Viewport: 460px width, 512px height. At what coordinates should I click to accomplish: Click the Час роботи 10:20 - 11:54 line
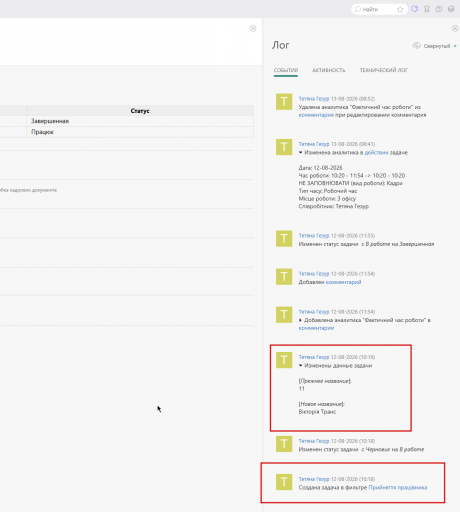tap(352, 175)
